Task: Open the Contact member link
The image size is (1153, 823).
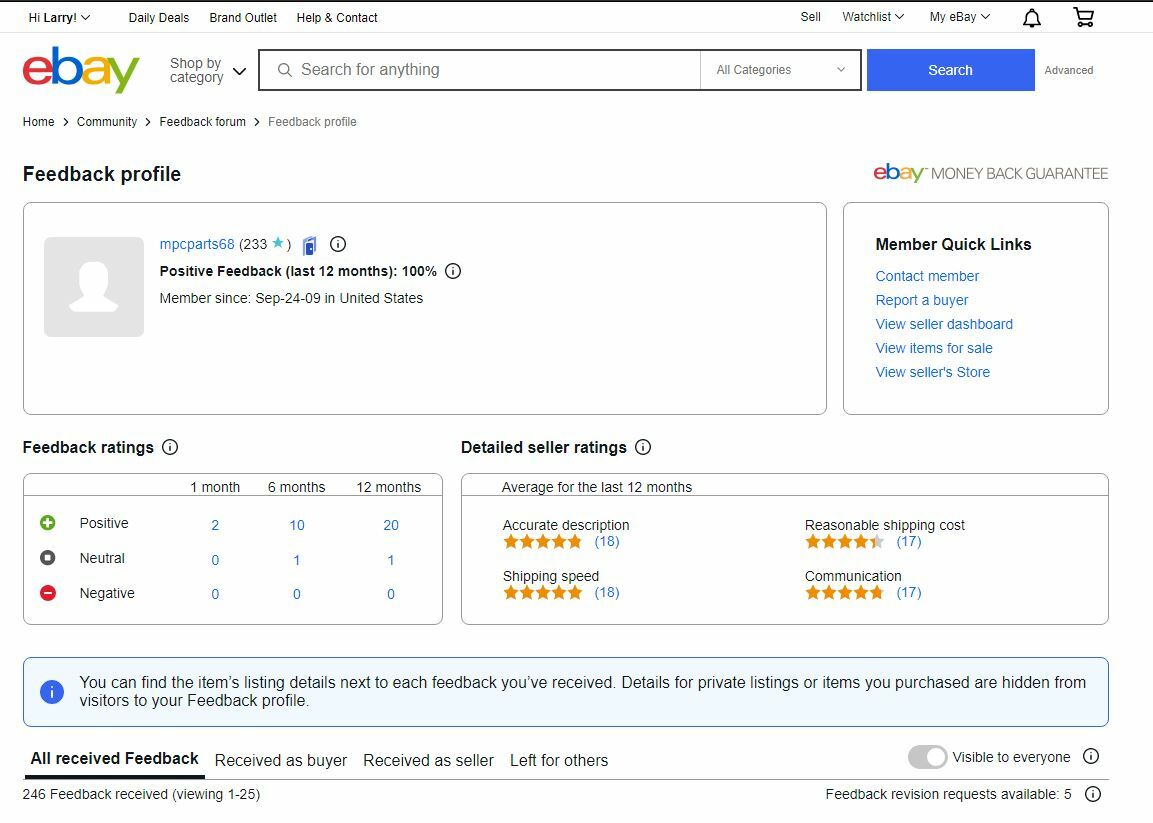Action: pos(927,276)
